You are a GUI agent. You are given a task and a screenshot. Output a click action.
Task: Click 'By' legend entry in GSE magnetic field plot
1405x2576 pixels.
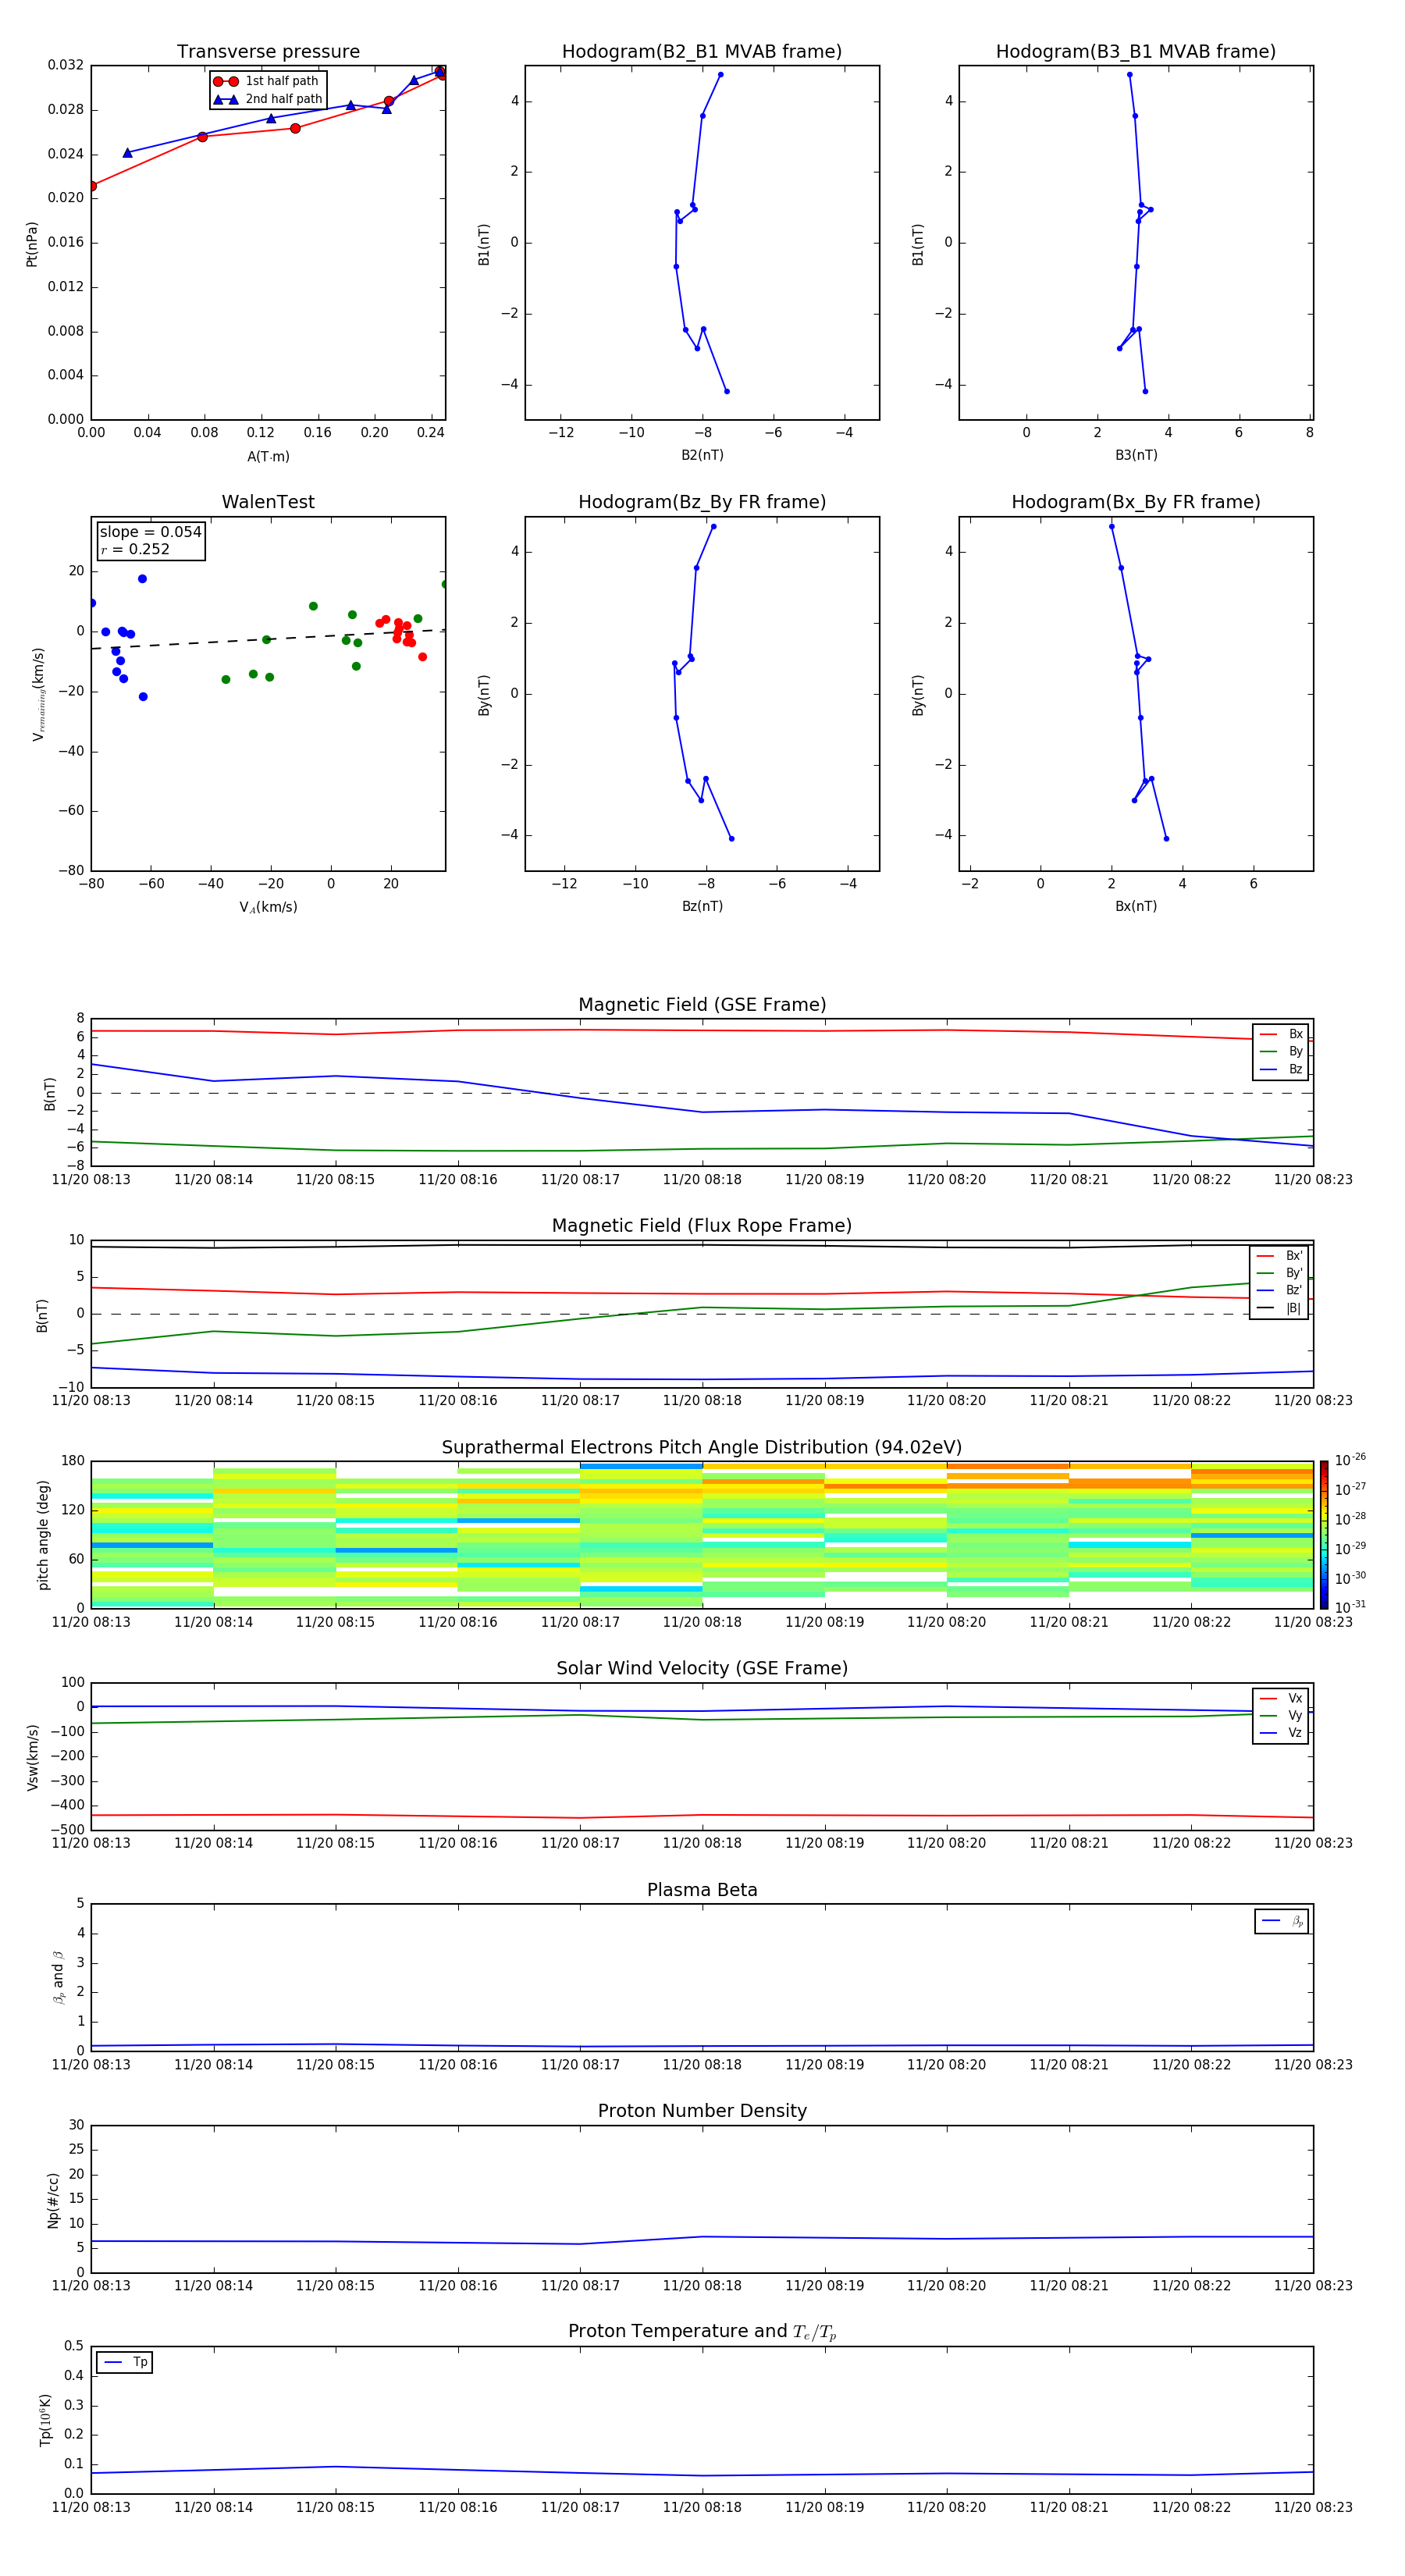coord(1281,1051)
